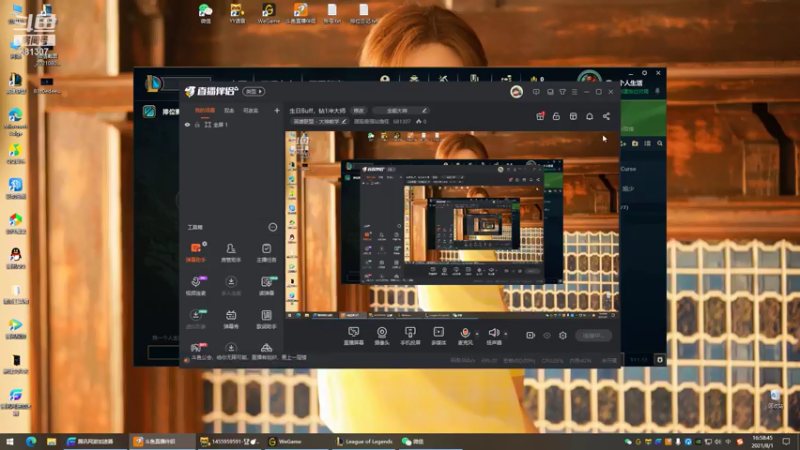Open the 虚拟形象 virtual avatar tool
Image resolution: width=800 pixels, height=450 pixels.
(195, 319)
